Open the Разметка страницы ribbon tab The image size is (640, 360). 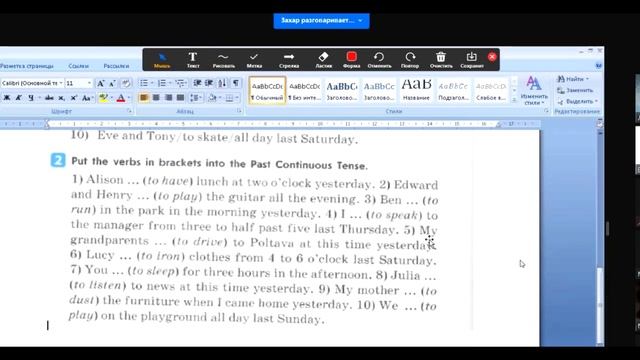tap(27, 66)
